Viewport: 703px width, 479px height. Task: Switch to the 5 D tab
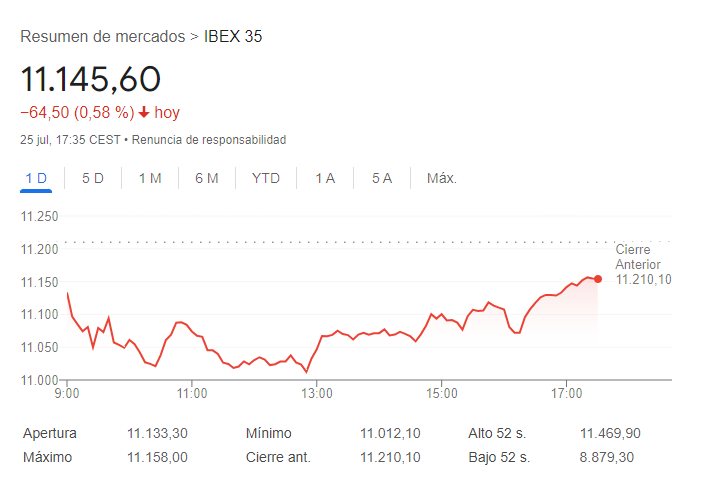pyautogui.click(x=93, y=178)
